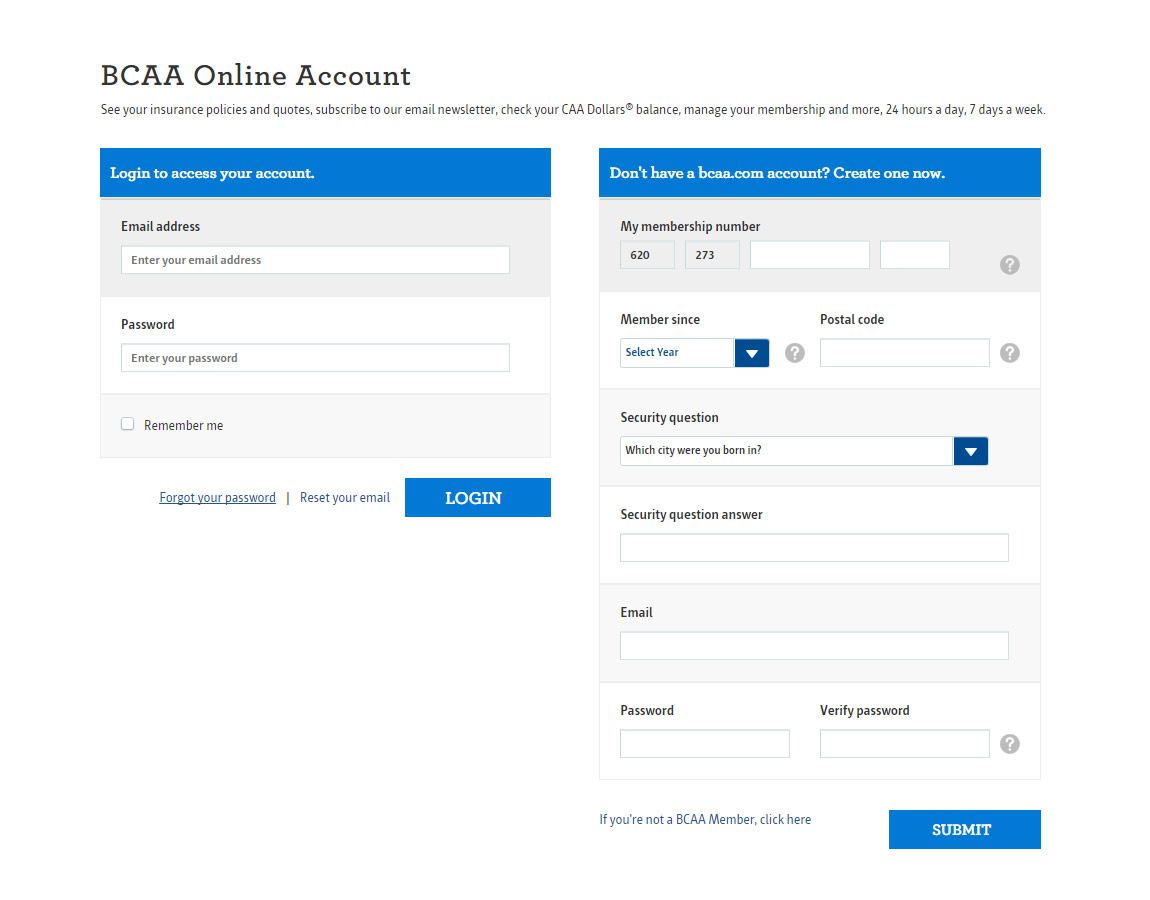Click the membership number help icon
Image resolution: width=1150 pixels, height=900 pixels.
tap(1009, 265)
